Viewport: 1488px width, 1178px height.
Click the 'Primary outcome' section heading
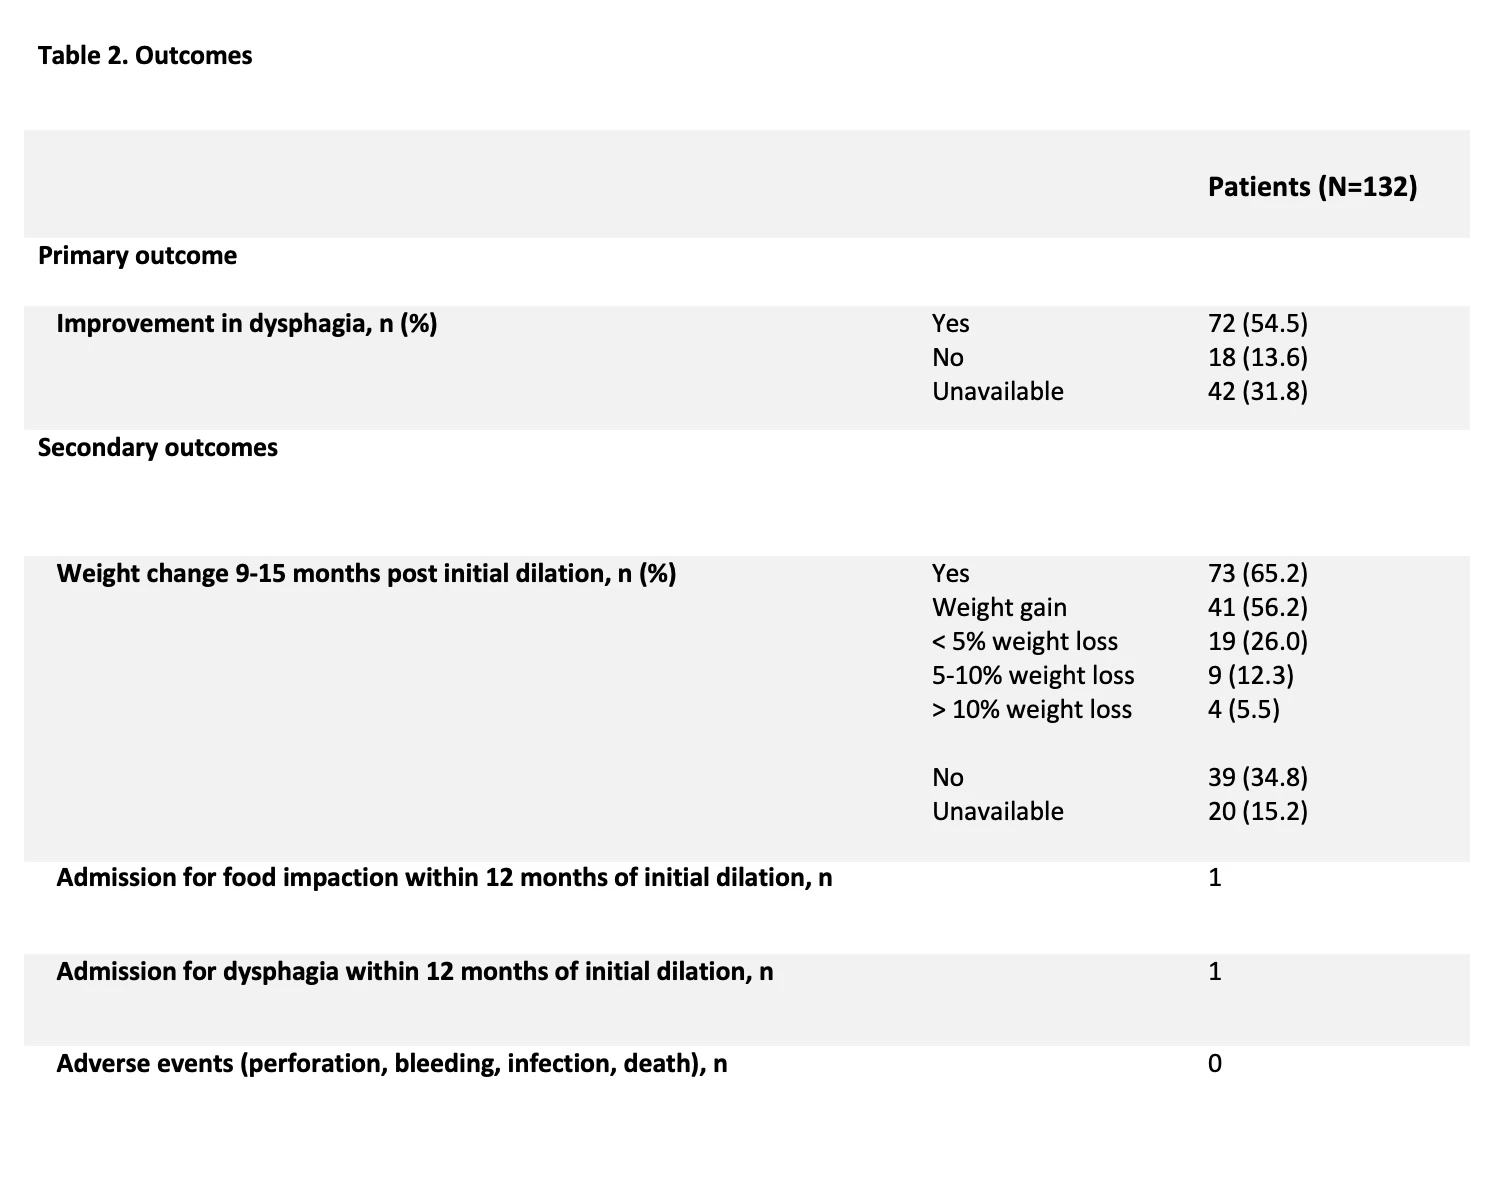[x=137, y=256]
